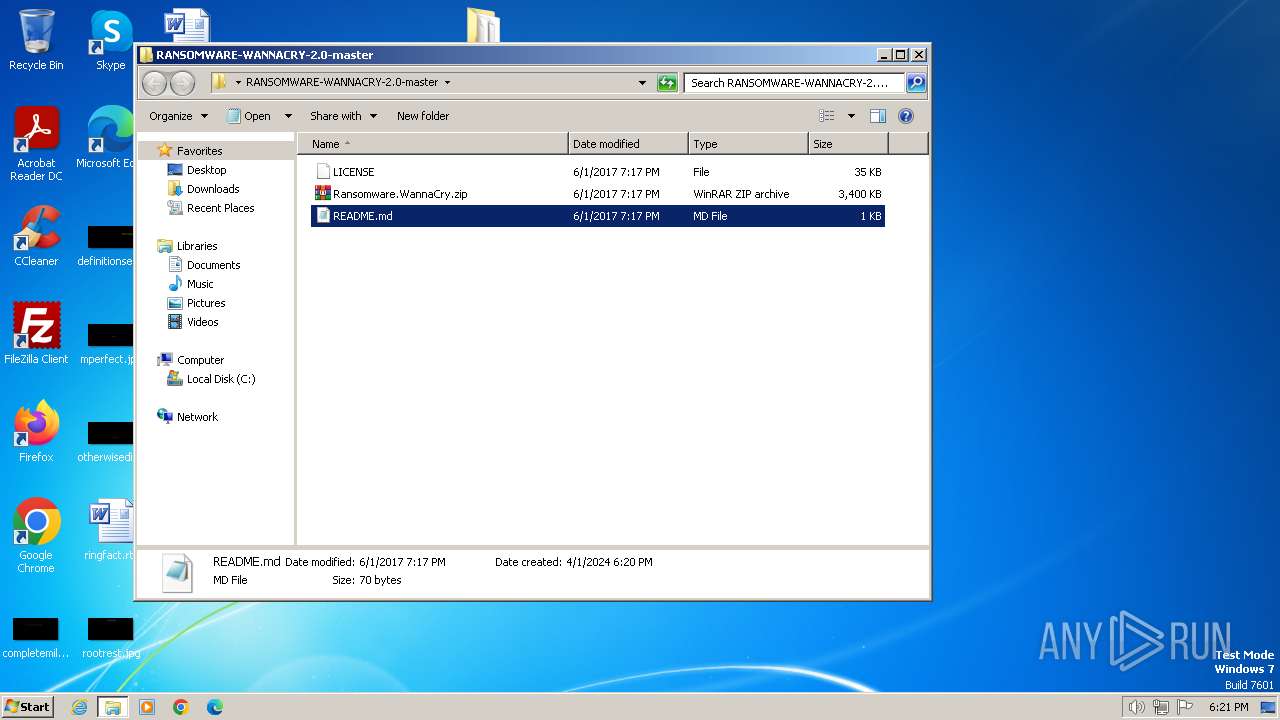Open the Organize dropdown menu
The height and width of the screenshot is (720, 1280).
[x=178, y=116]
